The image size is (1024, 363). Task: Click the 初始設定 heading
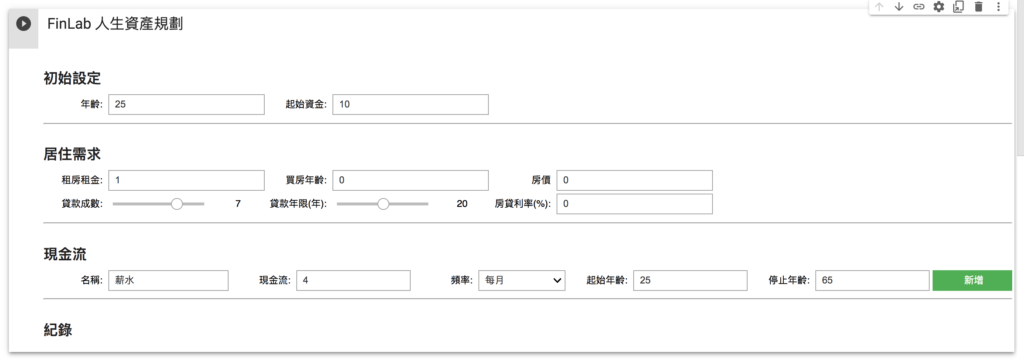click(x=72, y=78)
